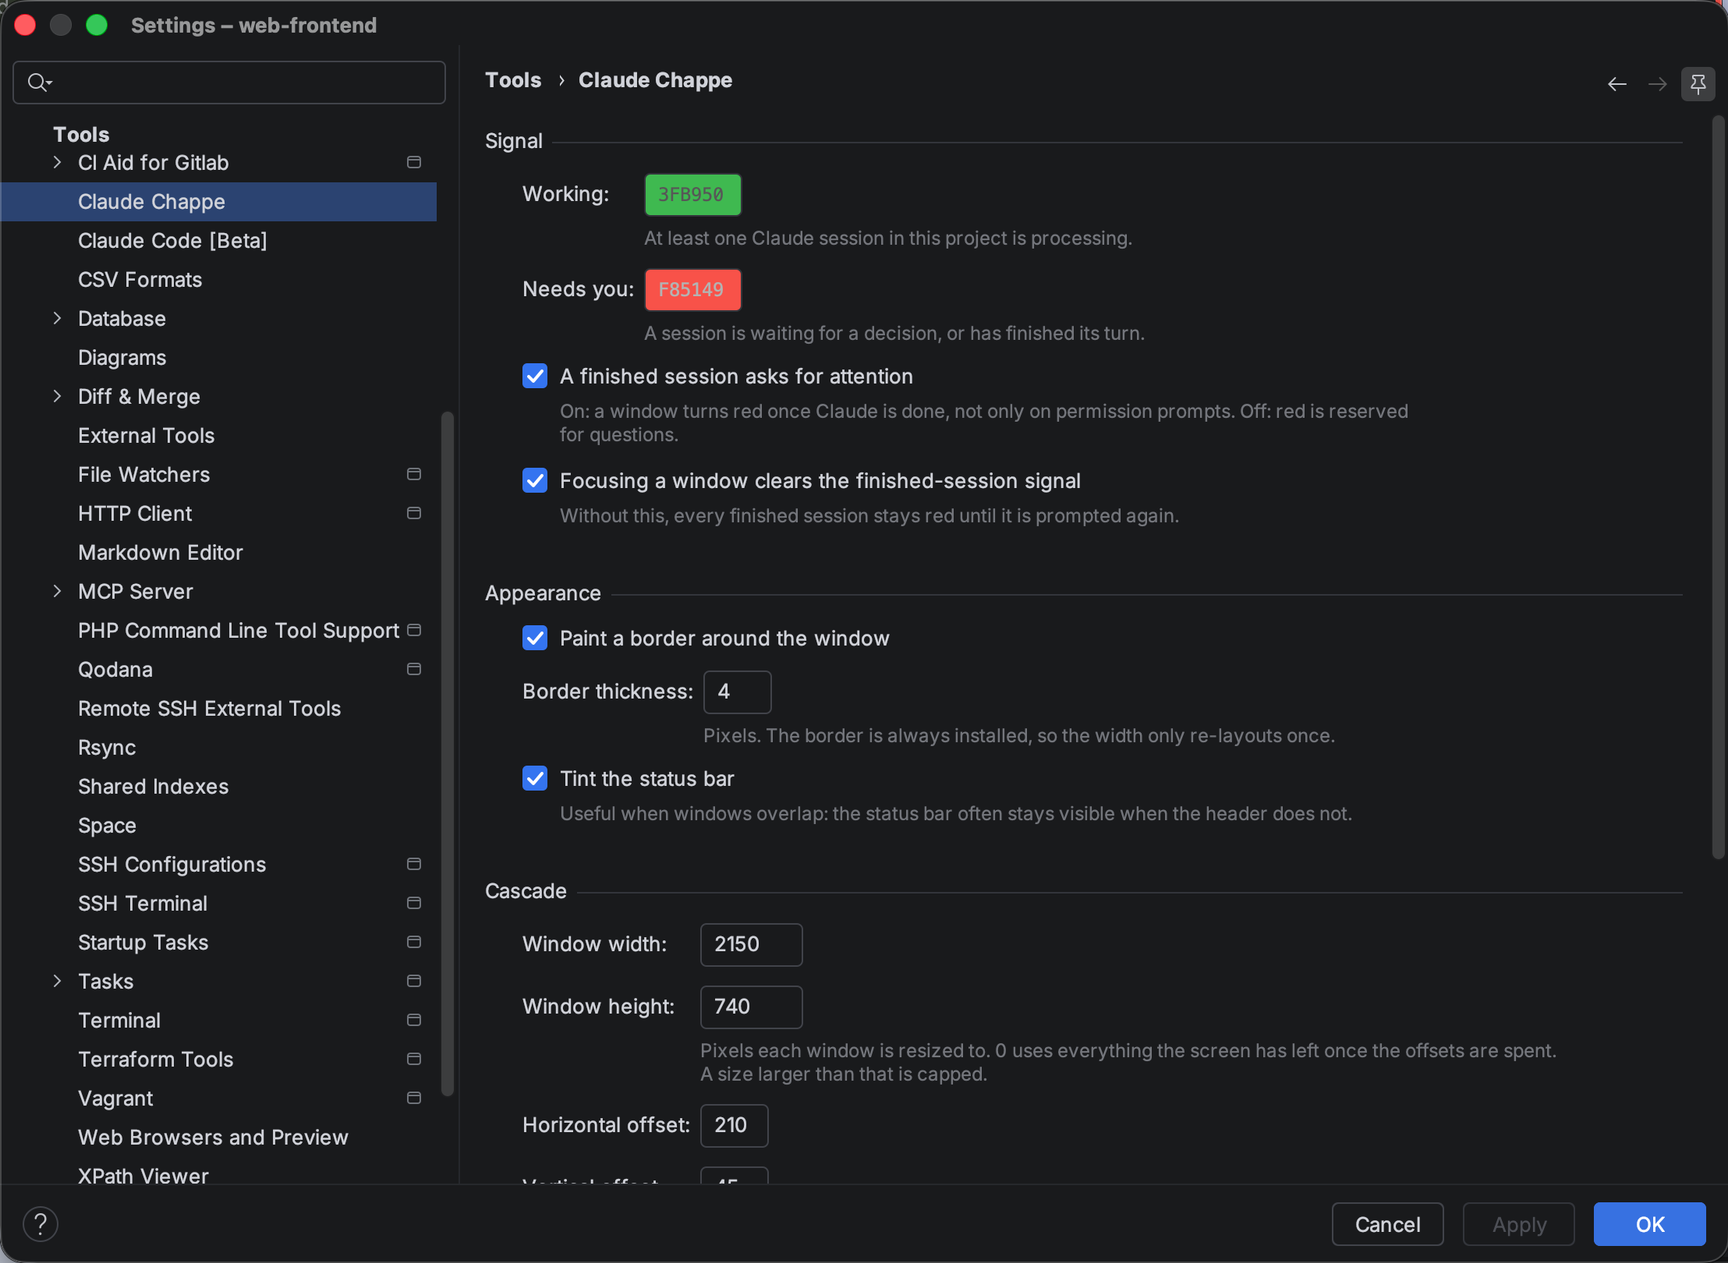Click project-level icon beside CI Aid for Gitlab
Screen dimensions: 1728x1263
[414, 162]
